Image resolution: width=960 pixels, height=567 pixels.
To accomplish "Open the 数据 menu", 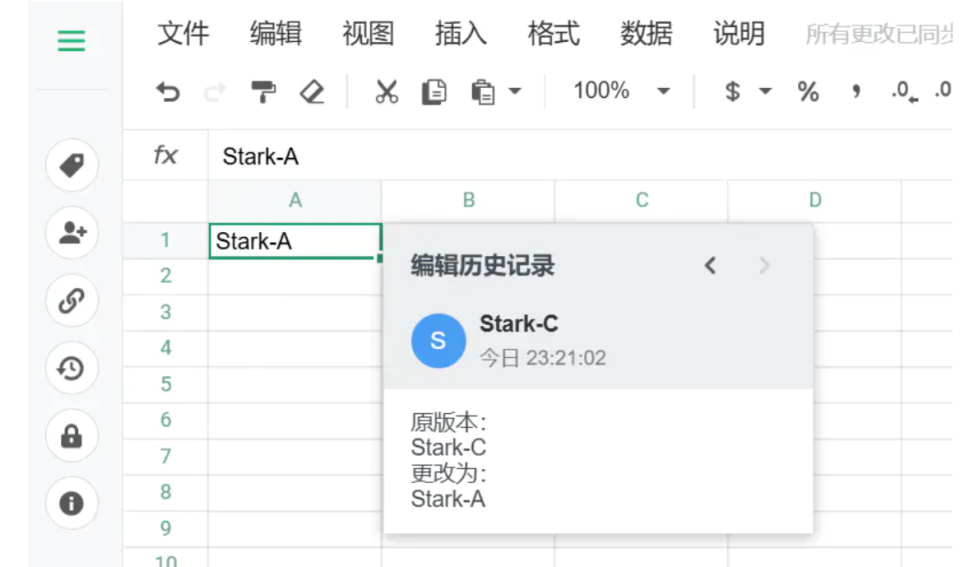I will (x=646, y=34).
